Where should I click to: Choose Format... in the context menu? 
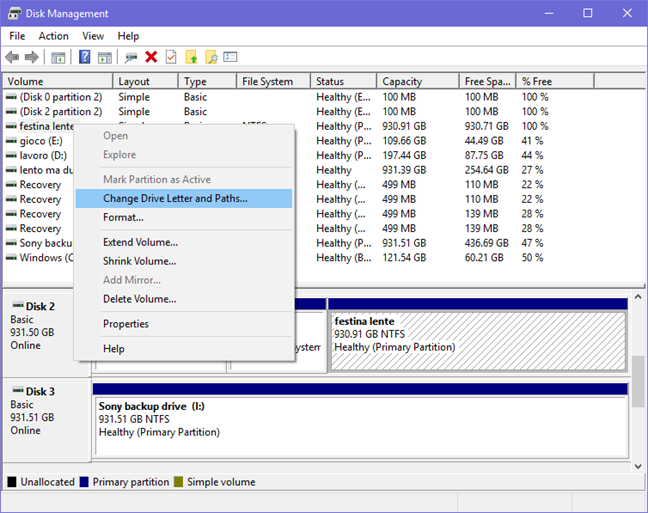point(184,217)
